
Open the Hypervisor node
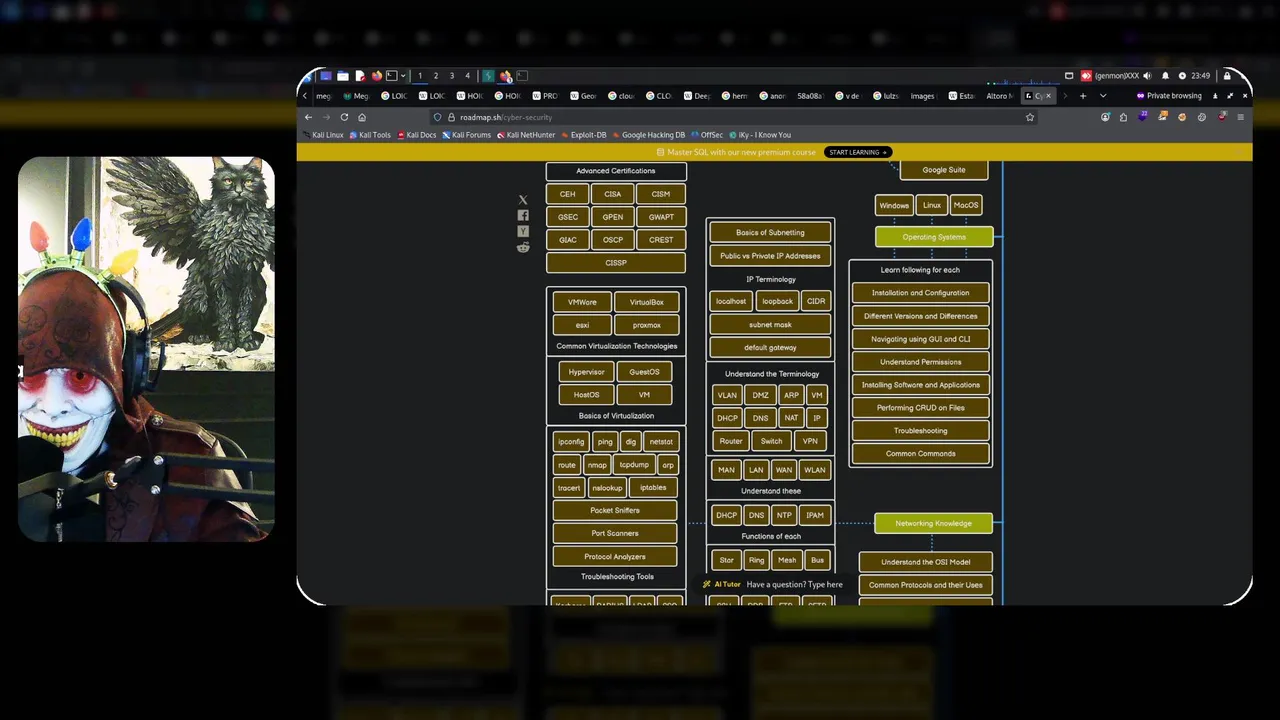[586, 372]
